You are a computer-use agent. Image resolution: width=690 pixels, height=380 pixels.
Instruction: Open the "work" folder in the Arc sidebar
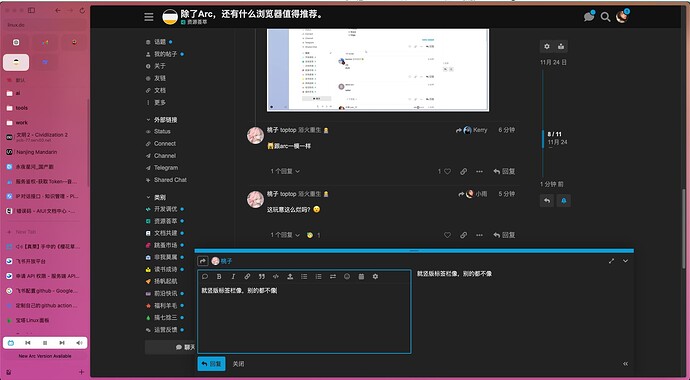pos(45,123)
